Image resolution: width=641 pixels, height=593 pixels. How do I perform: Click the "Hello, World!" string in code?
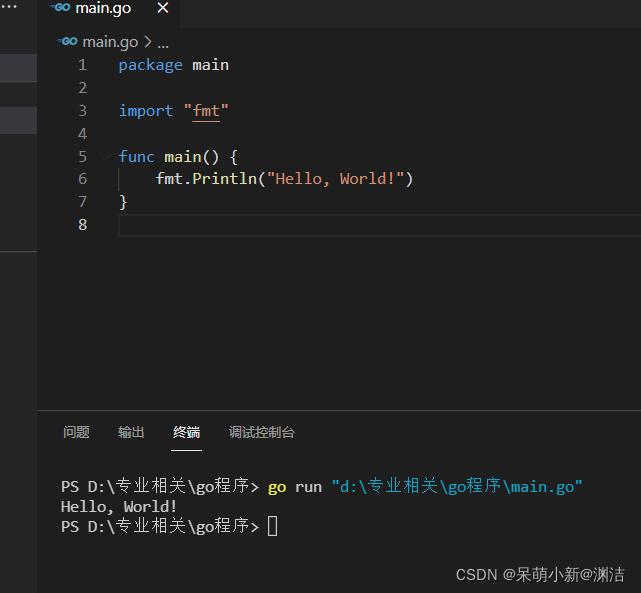click(340, 179)
